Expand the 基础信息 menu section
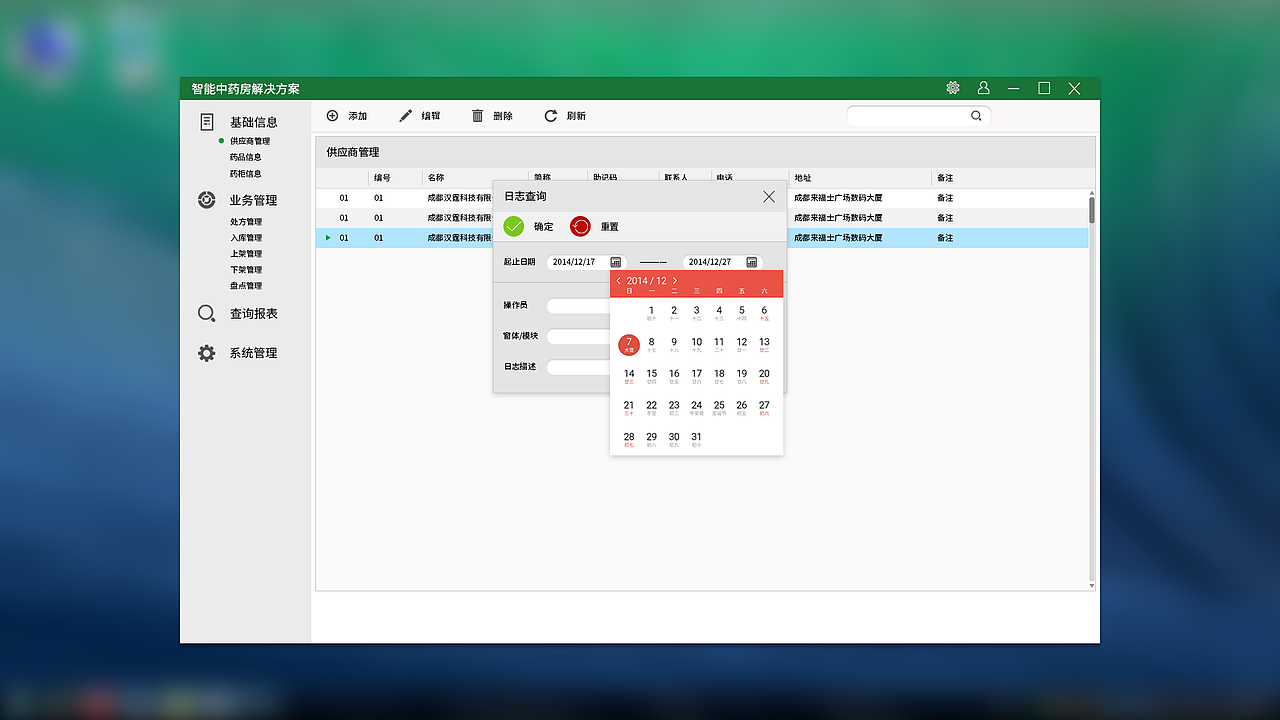Viewport: 1280px width, 720px height. click(x=254, y=122)
